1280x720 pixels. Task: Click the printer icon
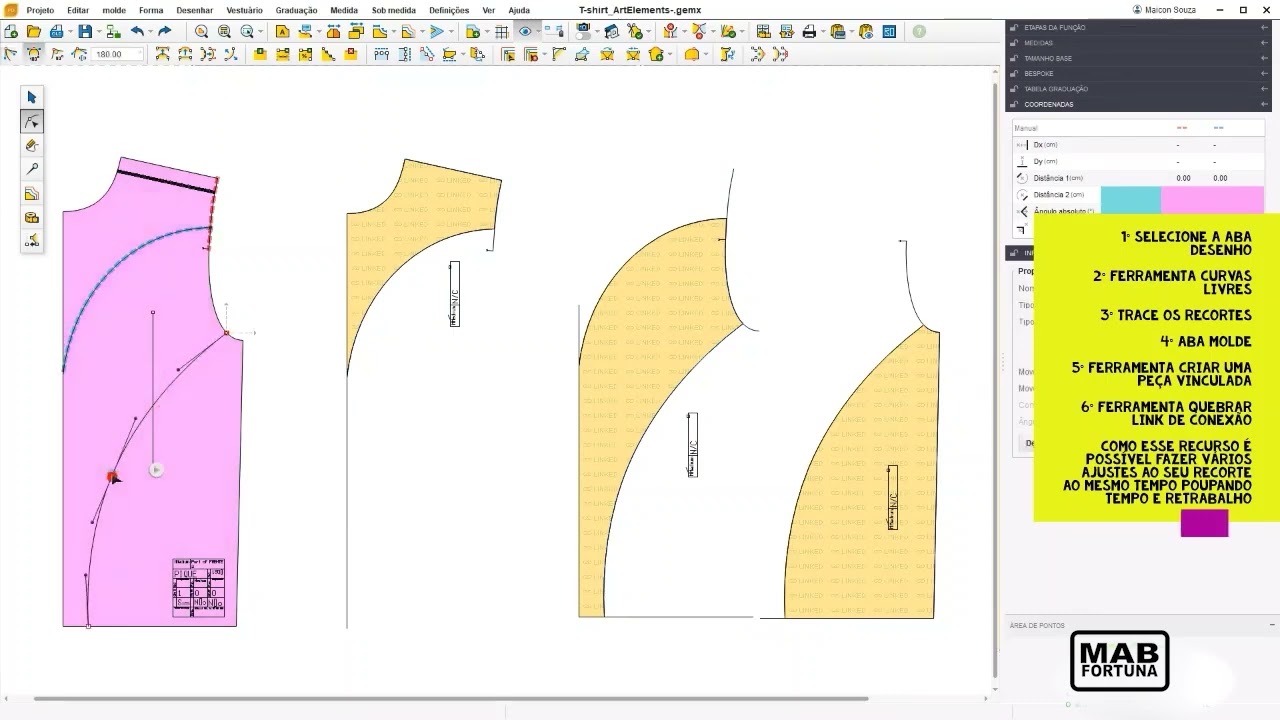tap(809, 32)
